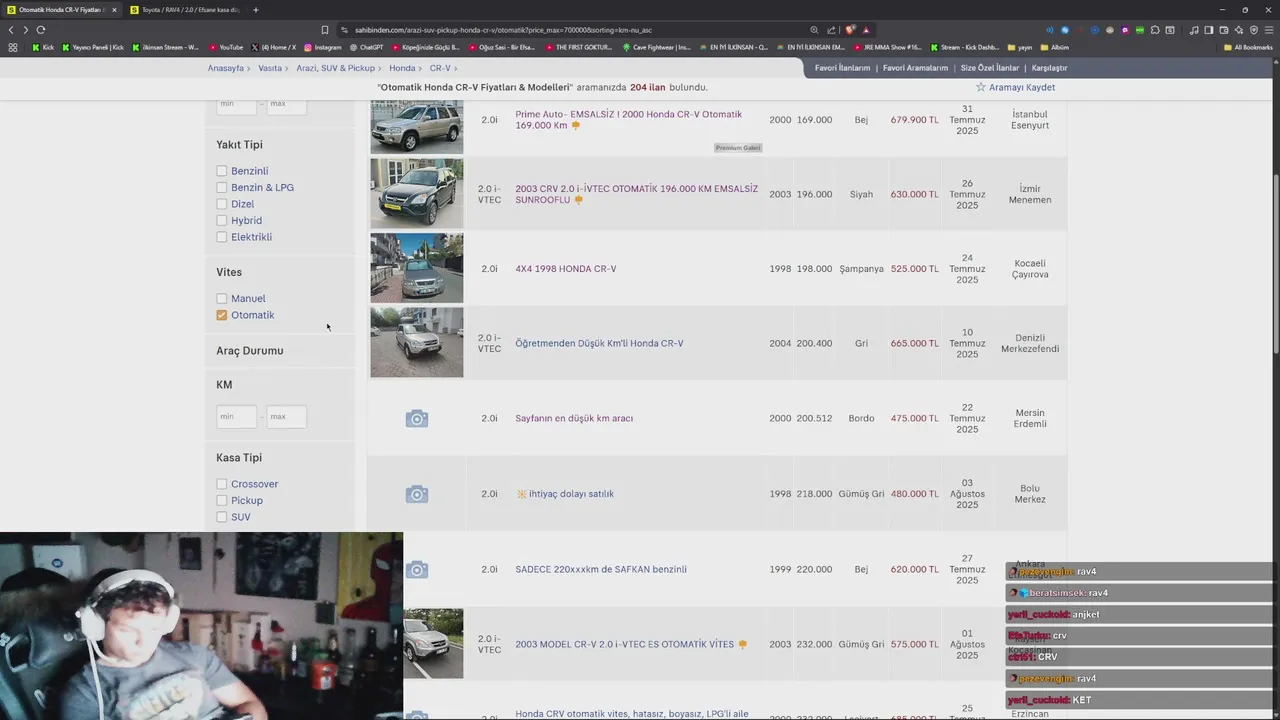Open the media control music note icon
1280x720 pixels.
1195,30
